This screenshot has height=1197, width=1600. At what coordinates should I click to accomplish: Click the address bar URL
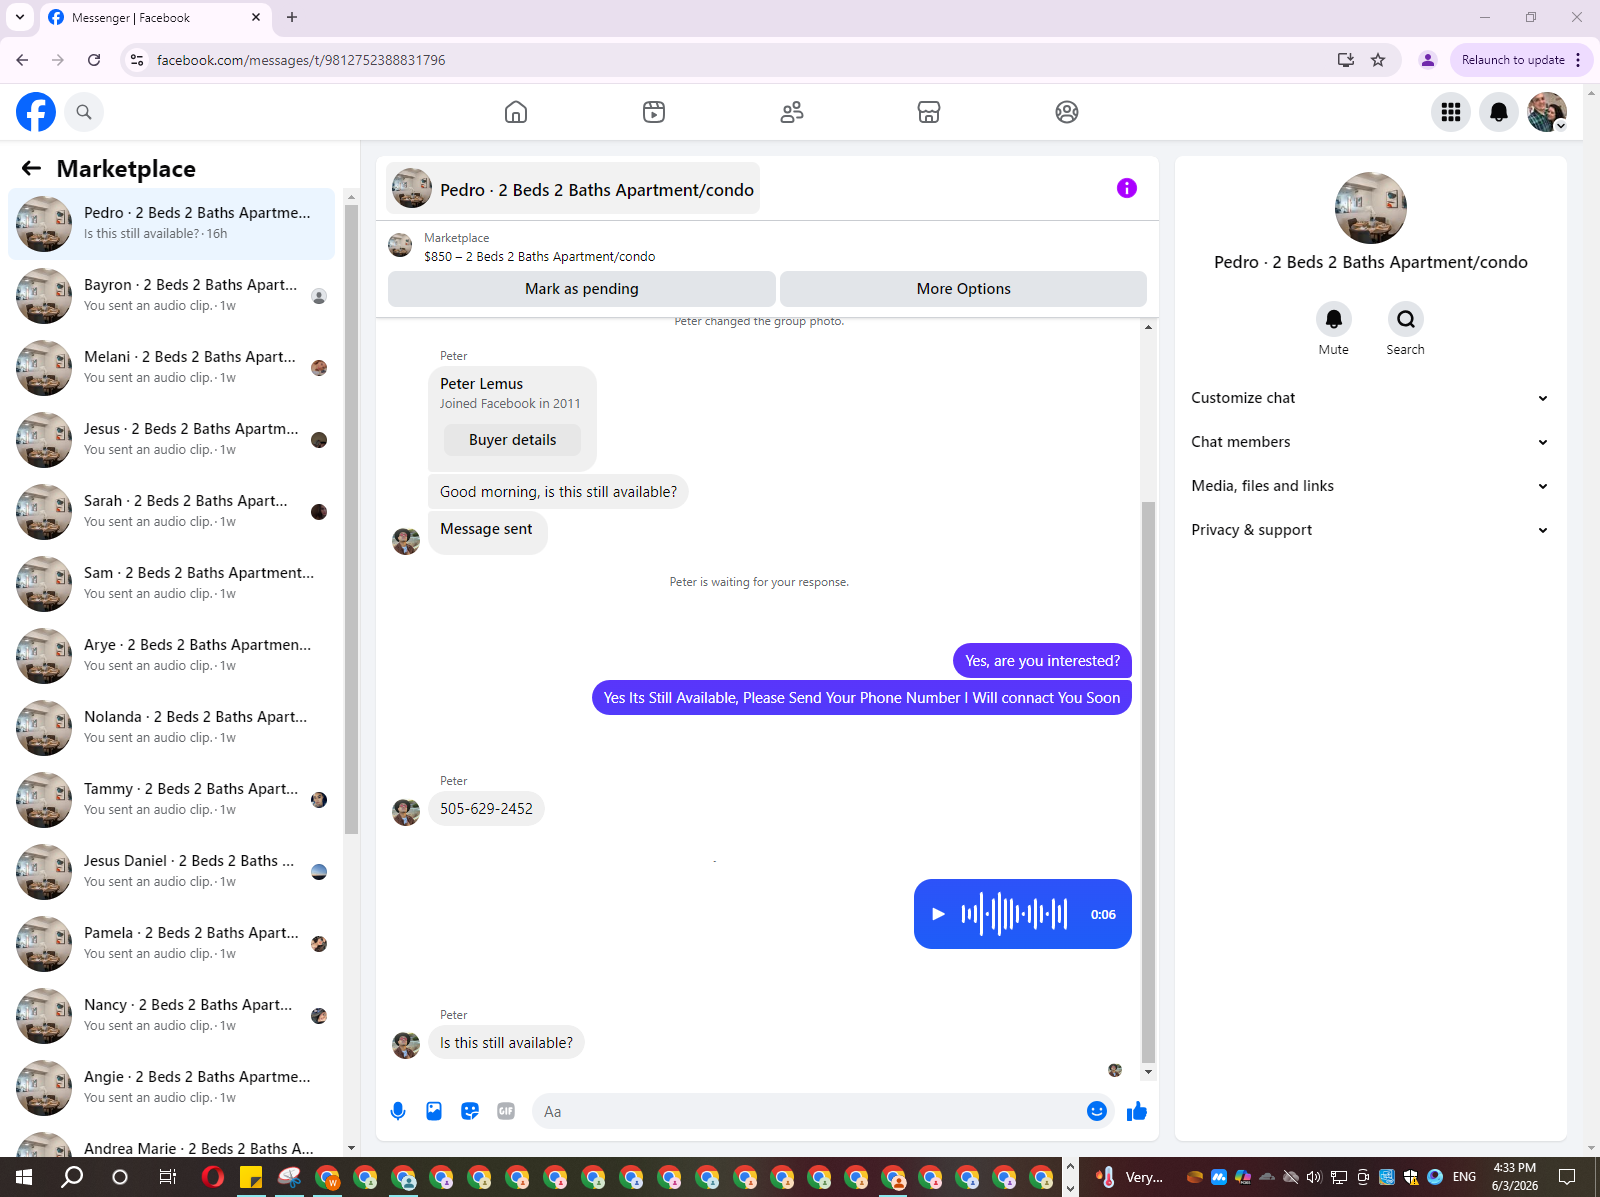click(301, 60)
